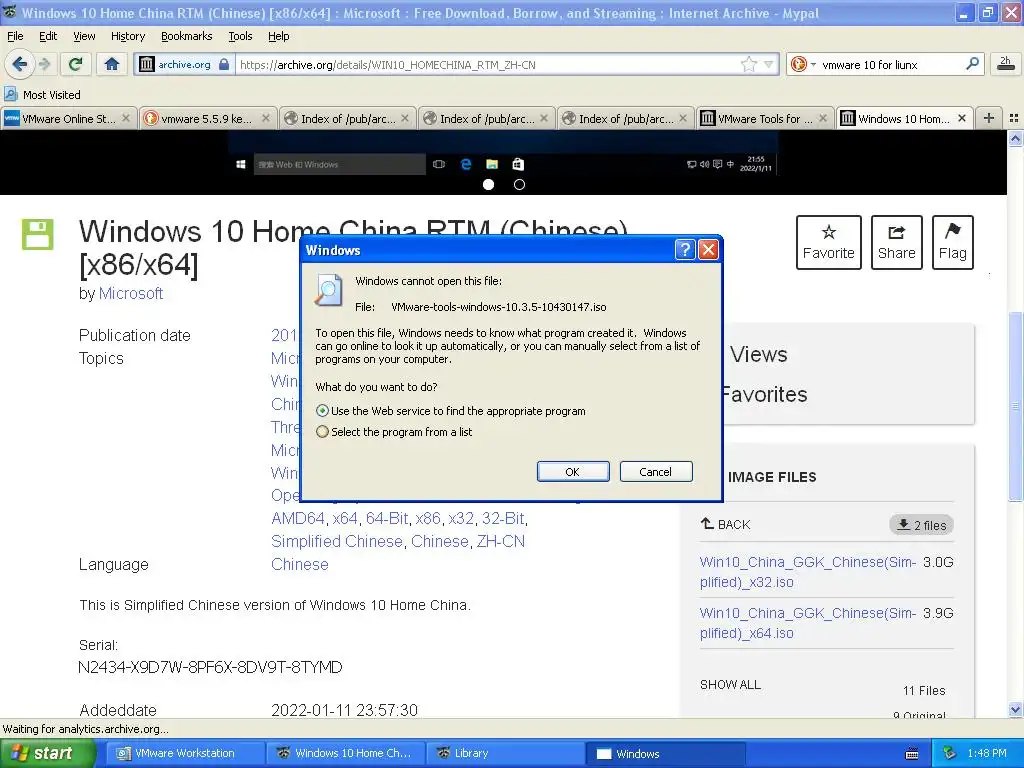
Task: Click the Simplified Chinese topic link
Action: pos(337,541)
